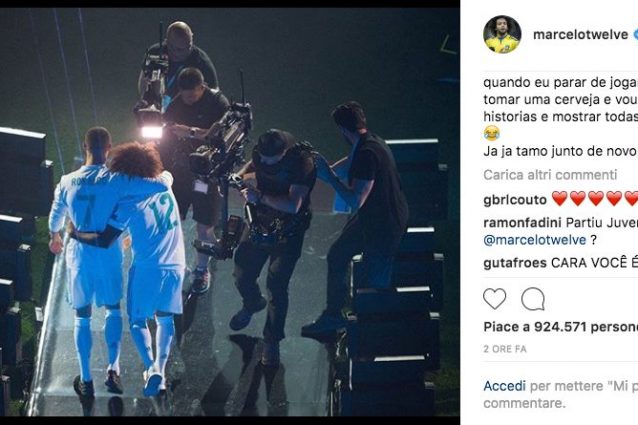This screenshot has width=638, height=425.
Task: Open ramonfadini commenter profile
Action: click(x=522, y=222)
